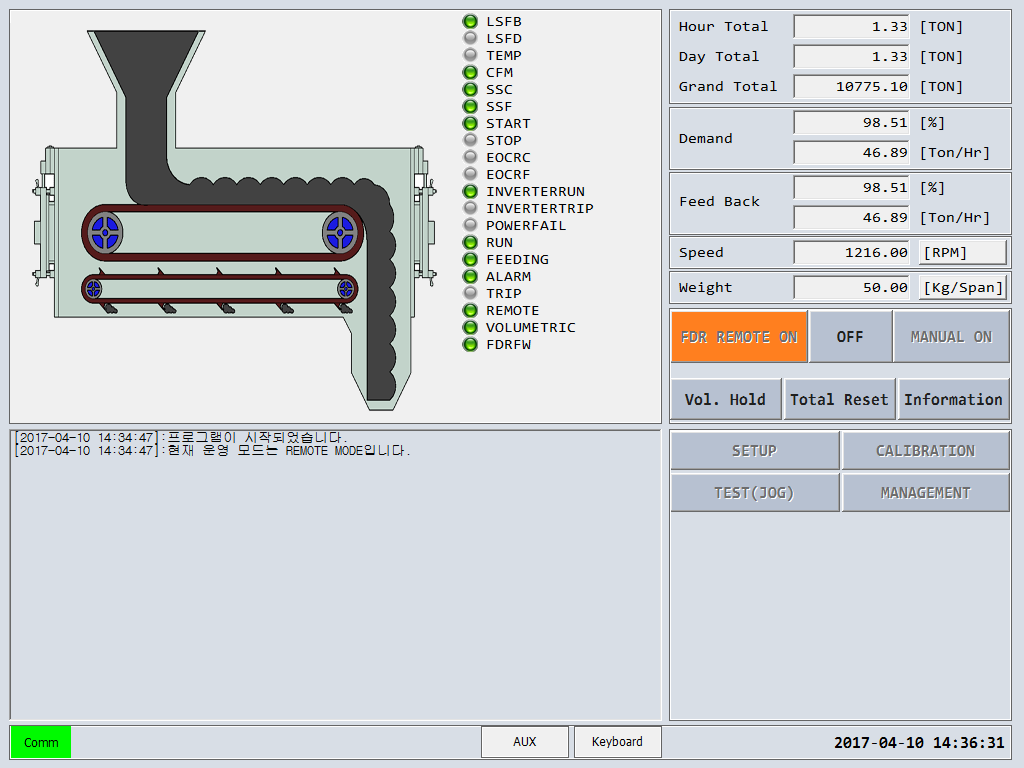The image size is (1024, 768).
Task: Click the large blue right belt pulley
Action: point(339,235)
